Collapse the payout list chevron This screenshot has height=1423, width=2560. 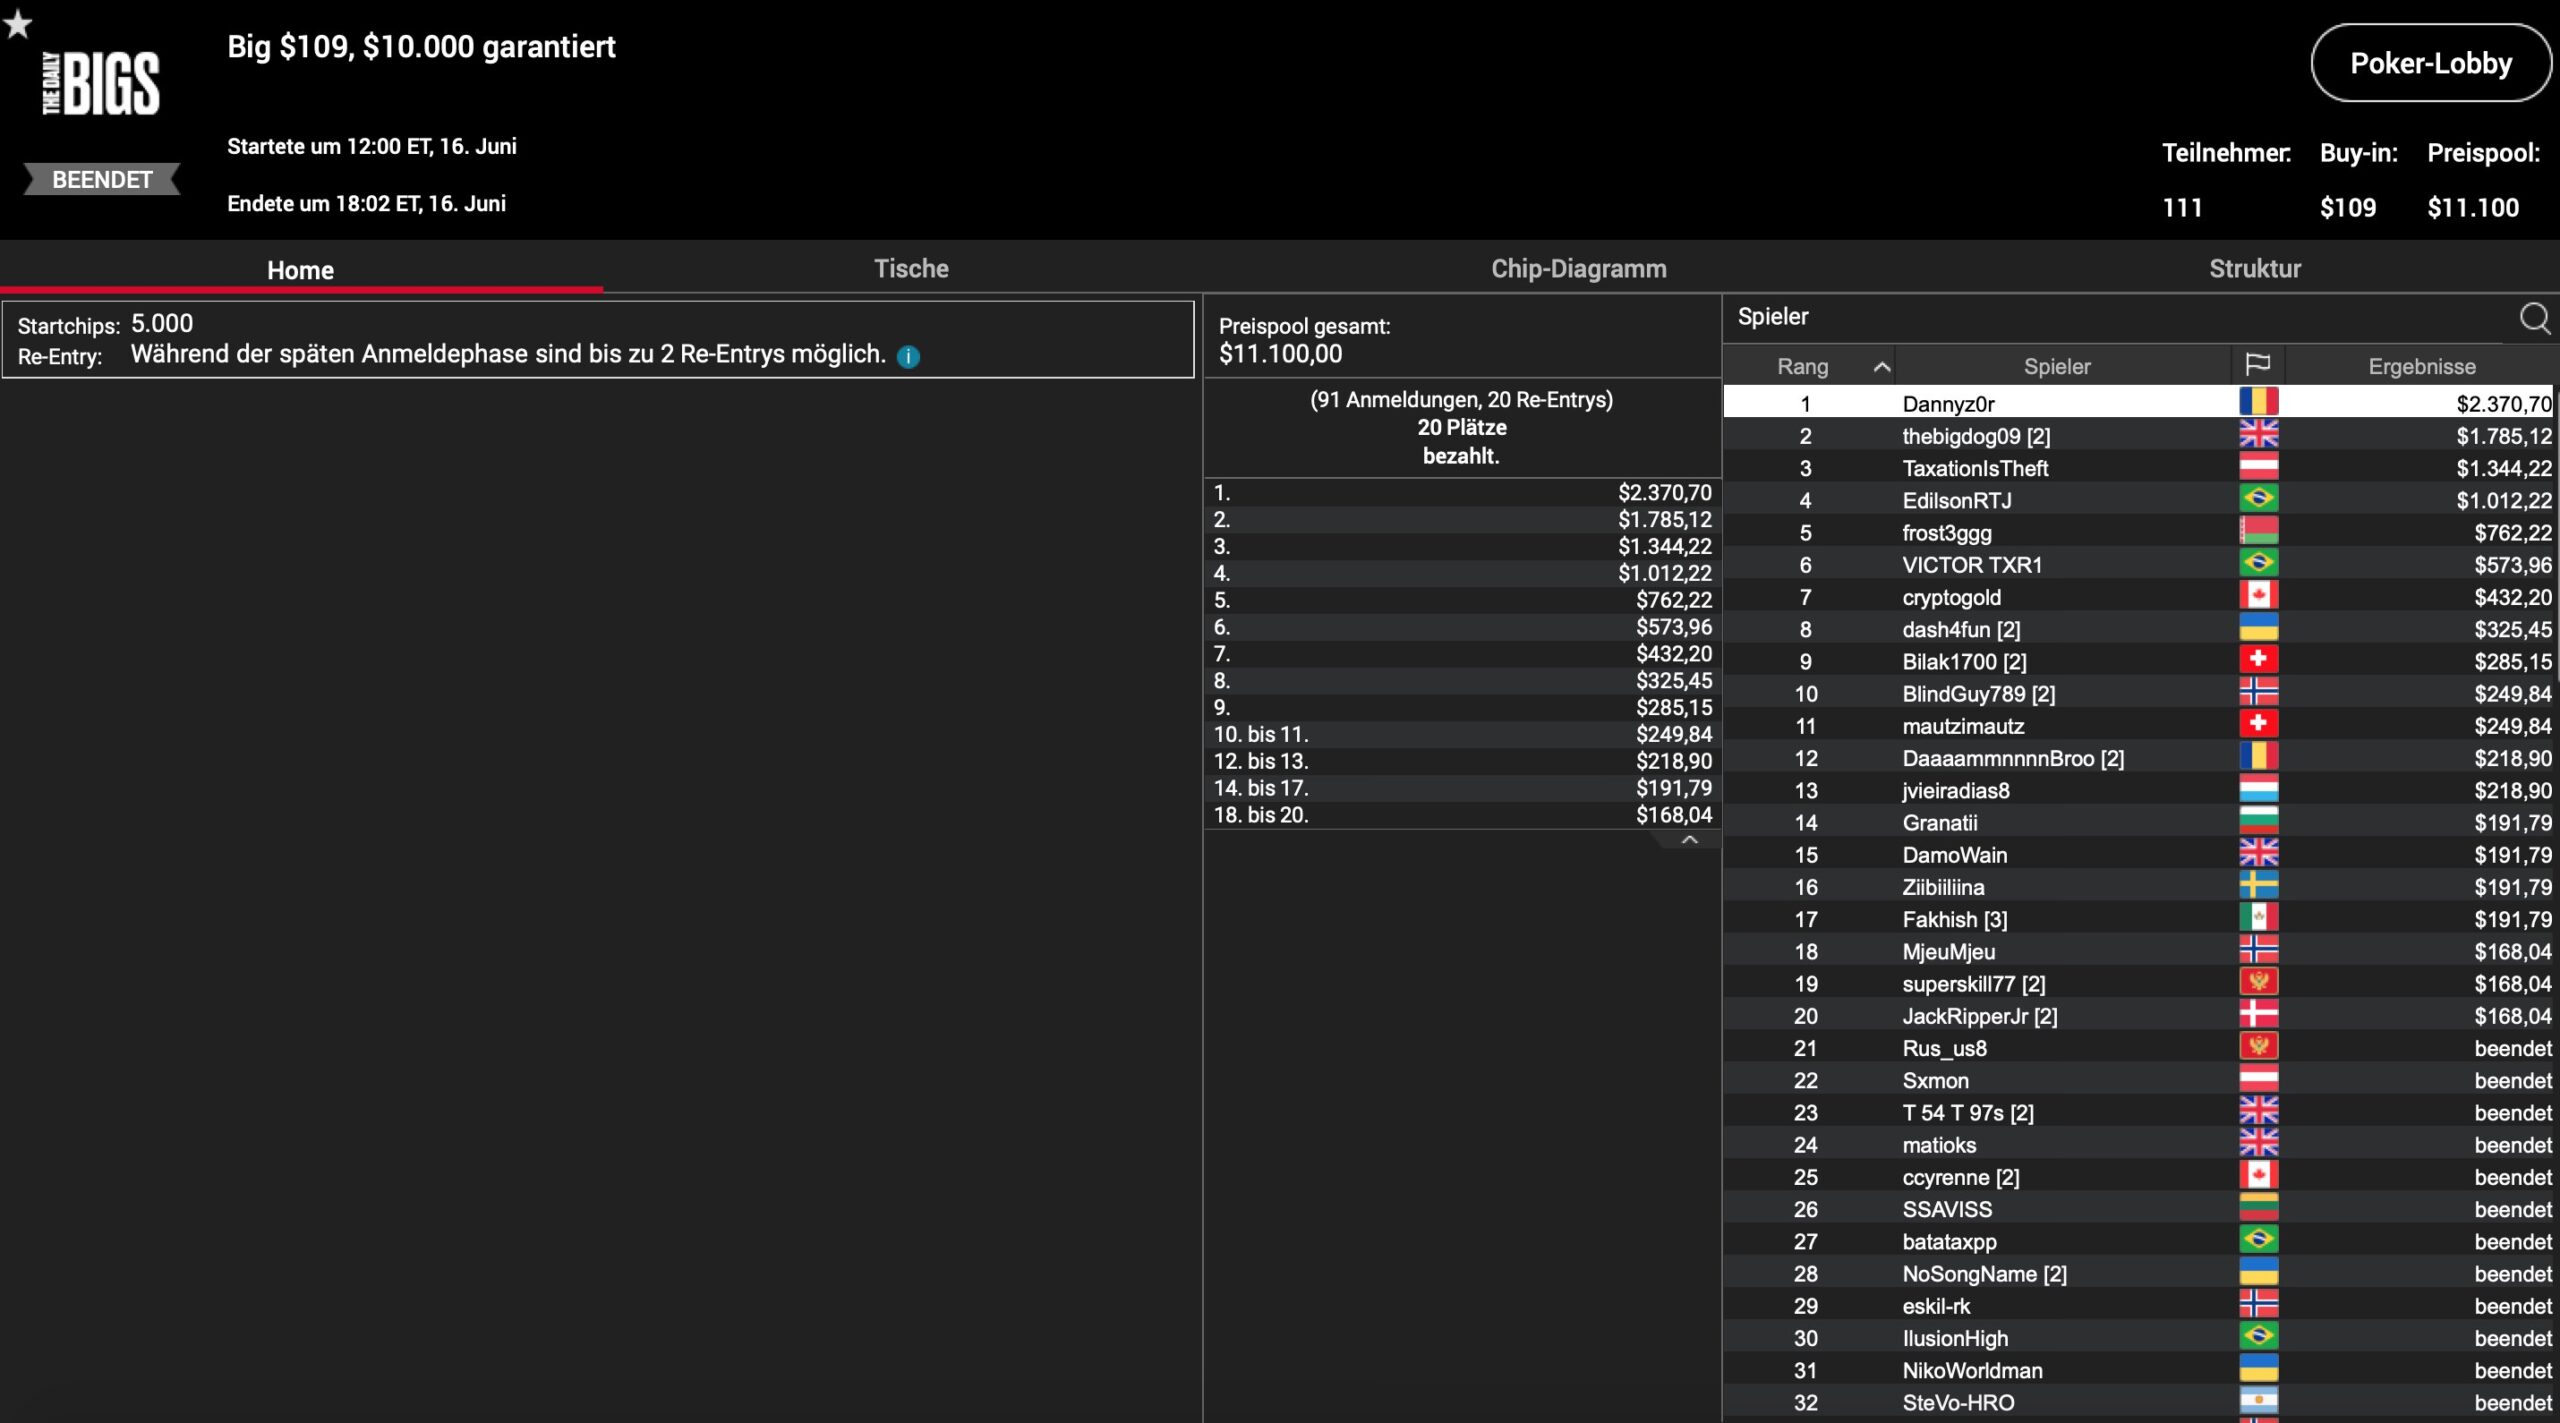(x=1689, y=840)
